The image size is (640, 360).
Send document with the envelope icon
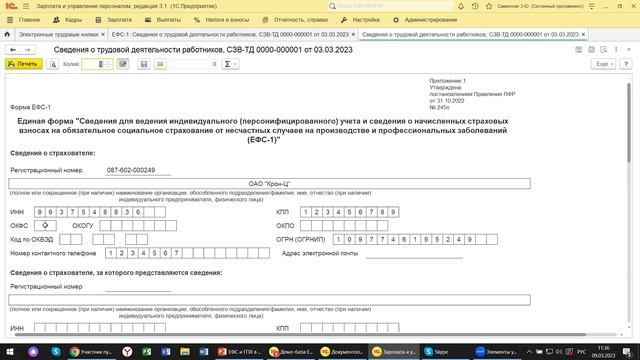point(160,64)
